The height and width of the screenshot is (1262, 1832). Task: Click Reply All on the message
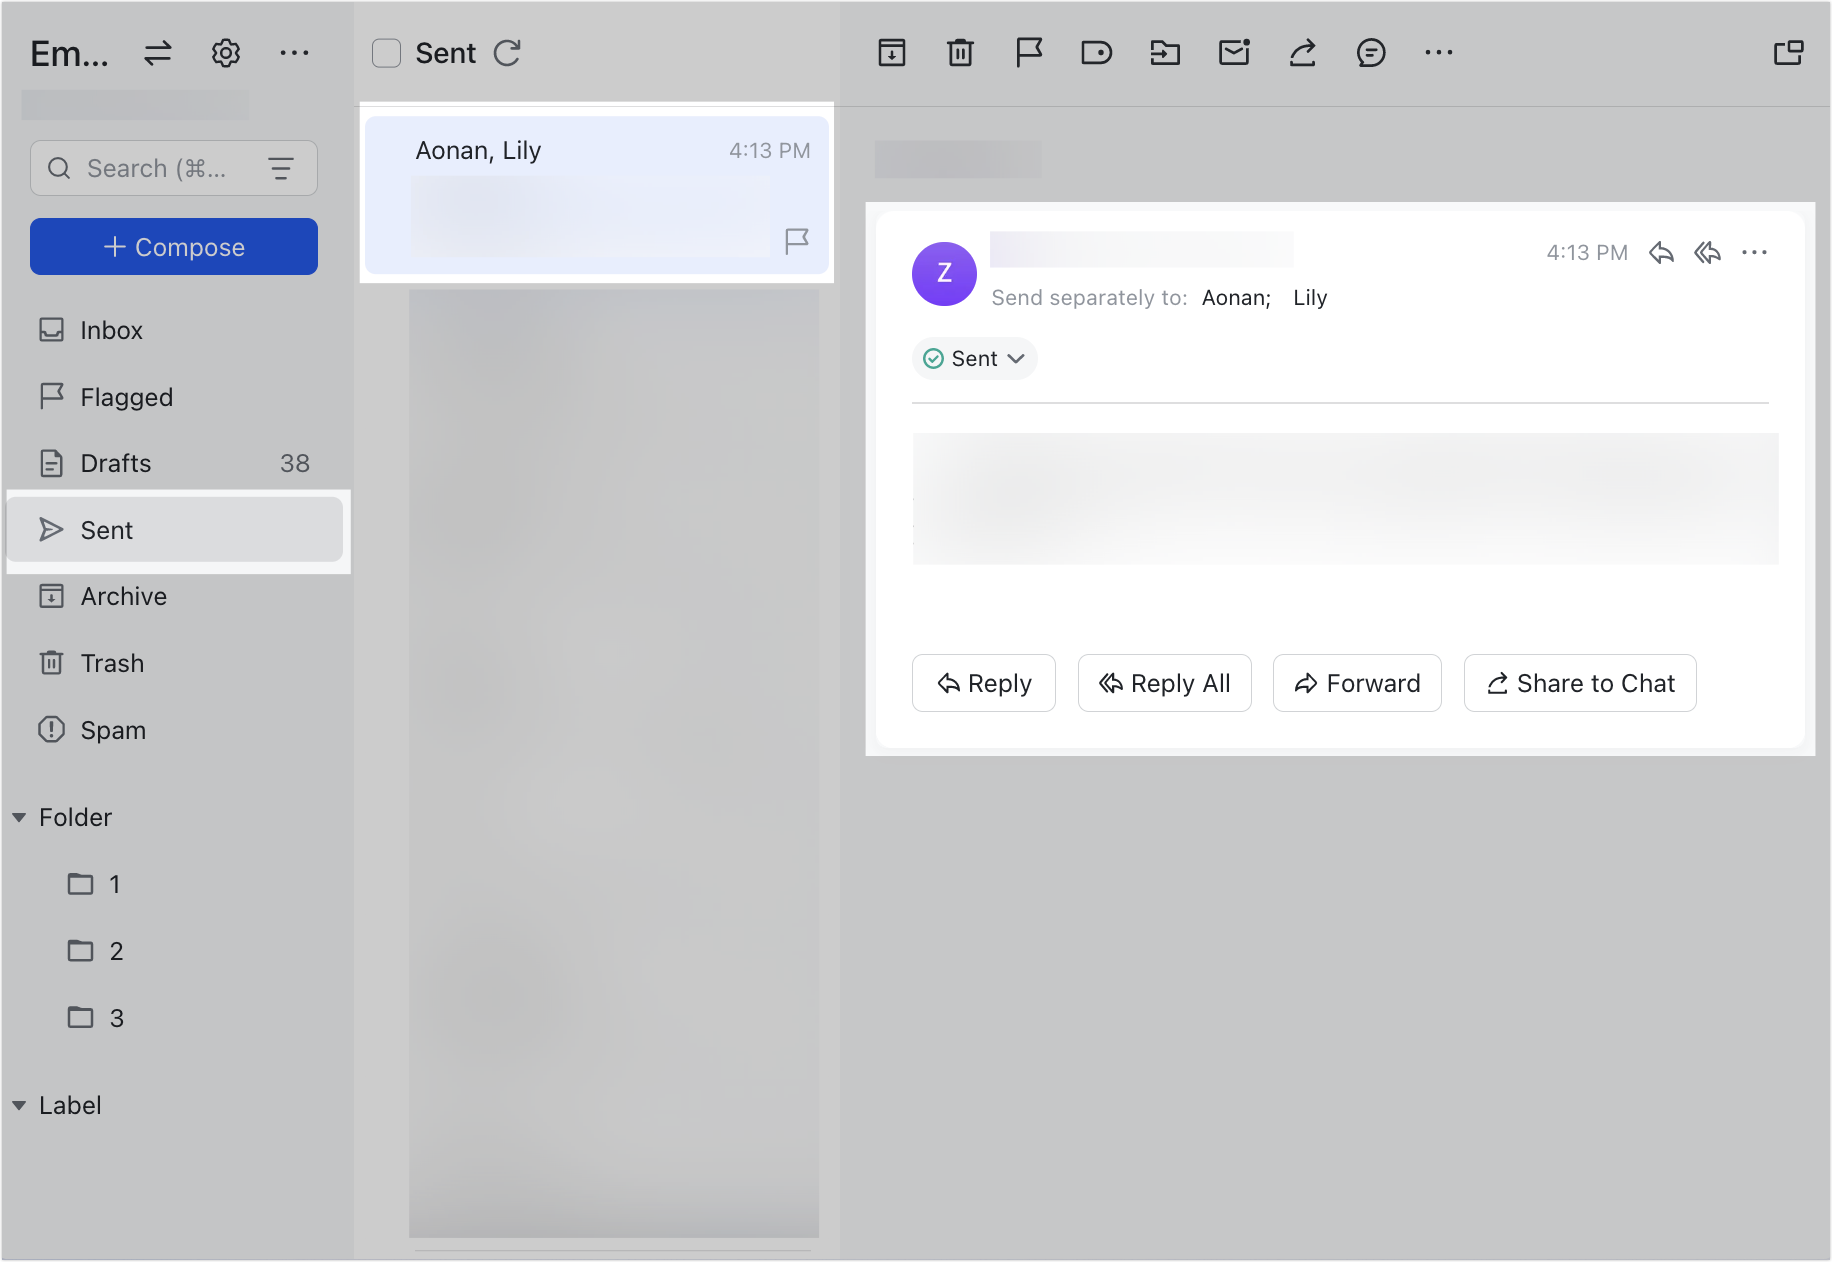1164,683
